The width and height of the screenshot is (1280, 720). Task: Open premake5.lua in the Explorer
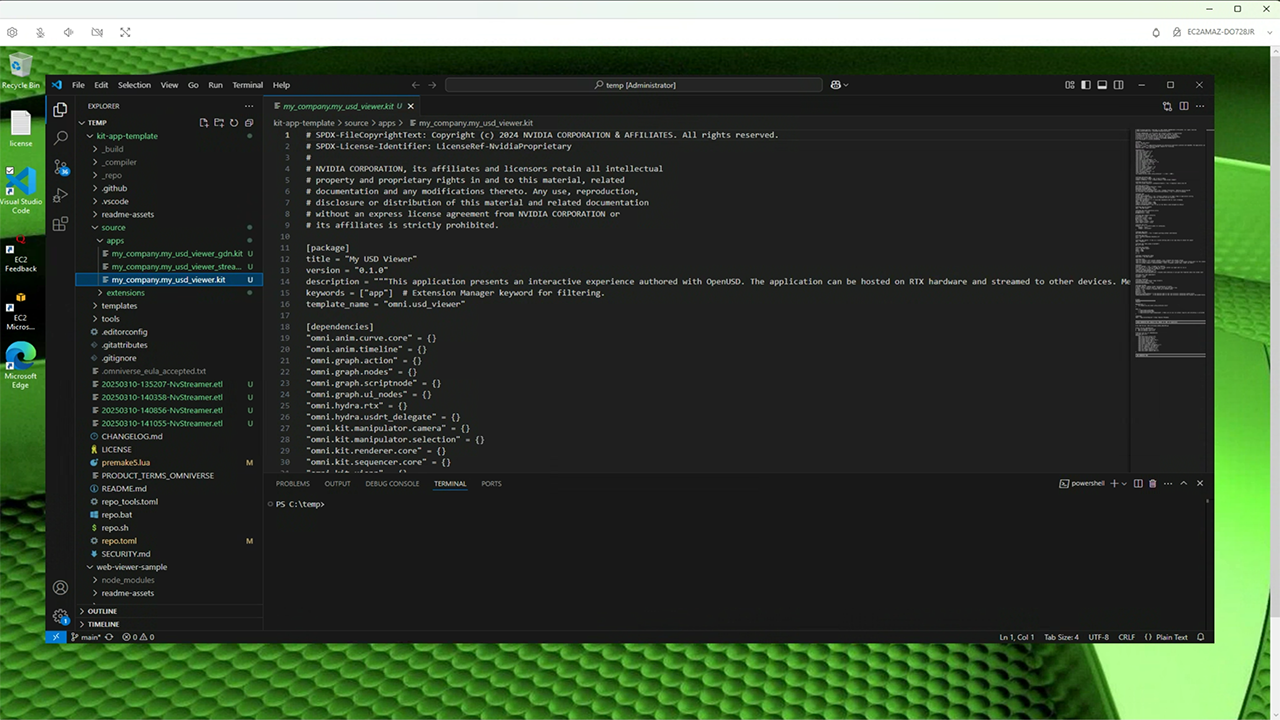[x=126, y=463]
